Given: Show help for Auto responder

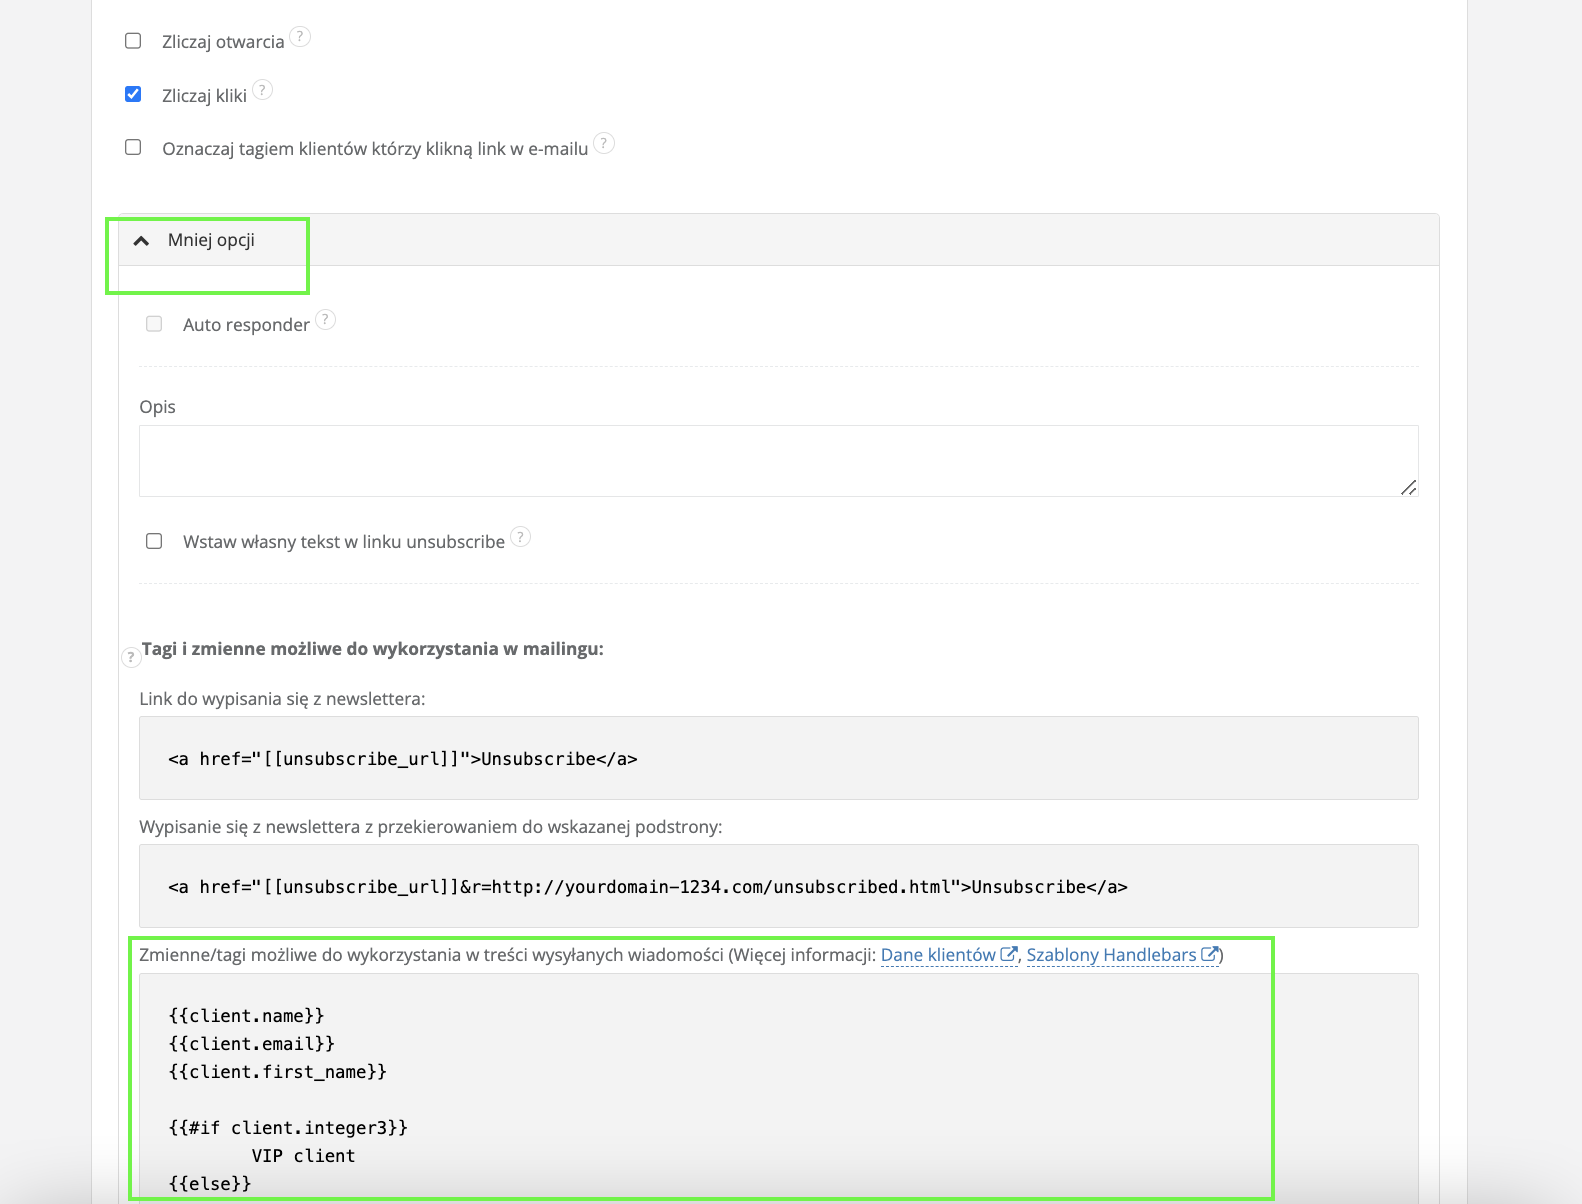Looking at the screenshot, I should coord(326,319).
